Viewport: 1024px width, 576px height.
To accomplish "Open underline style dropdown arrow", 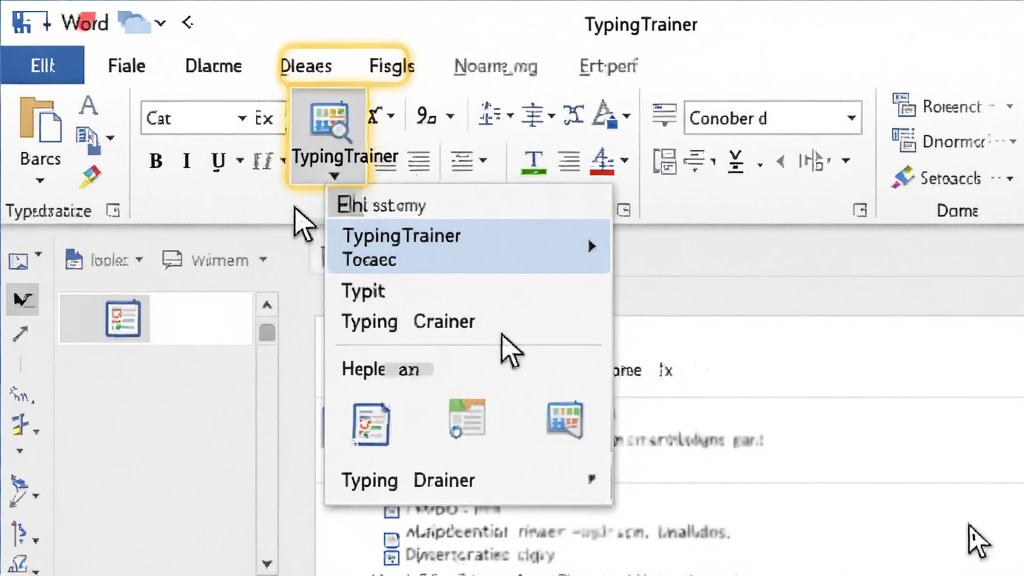I will 240,161.
